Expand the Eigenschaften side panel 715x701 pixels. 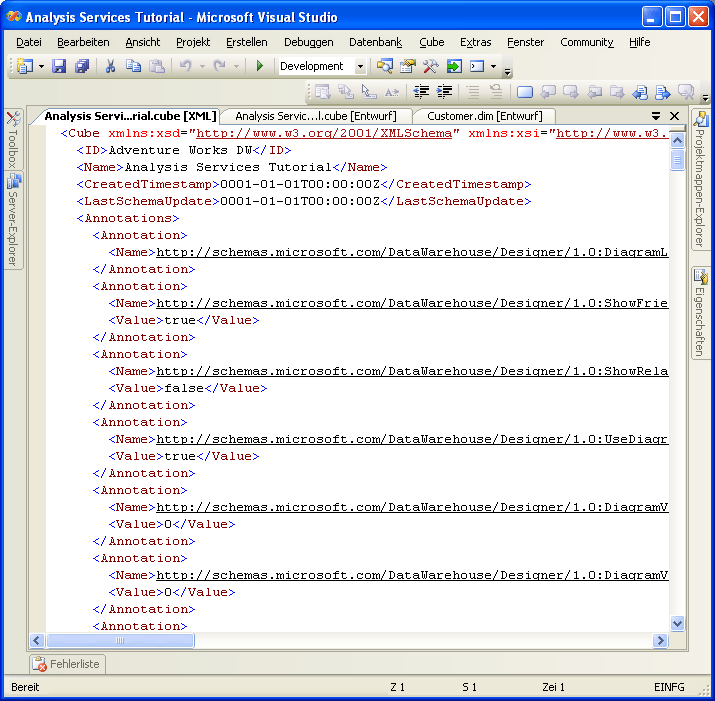point(700,313)
